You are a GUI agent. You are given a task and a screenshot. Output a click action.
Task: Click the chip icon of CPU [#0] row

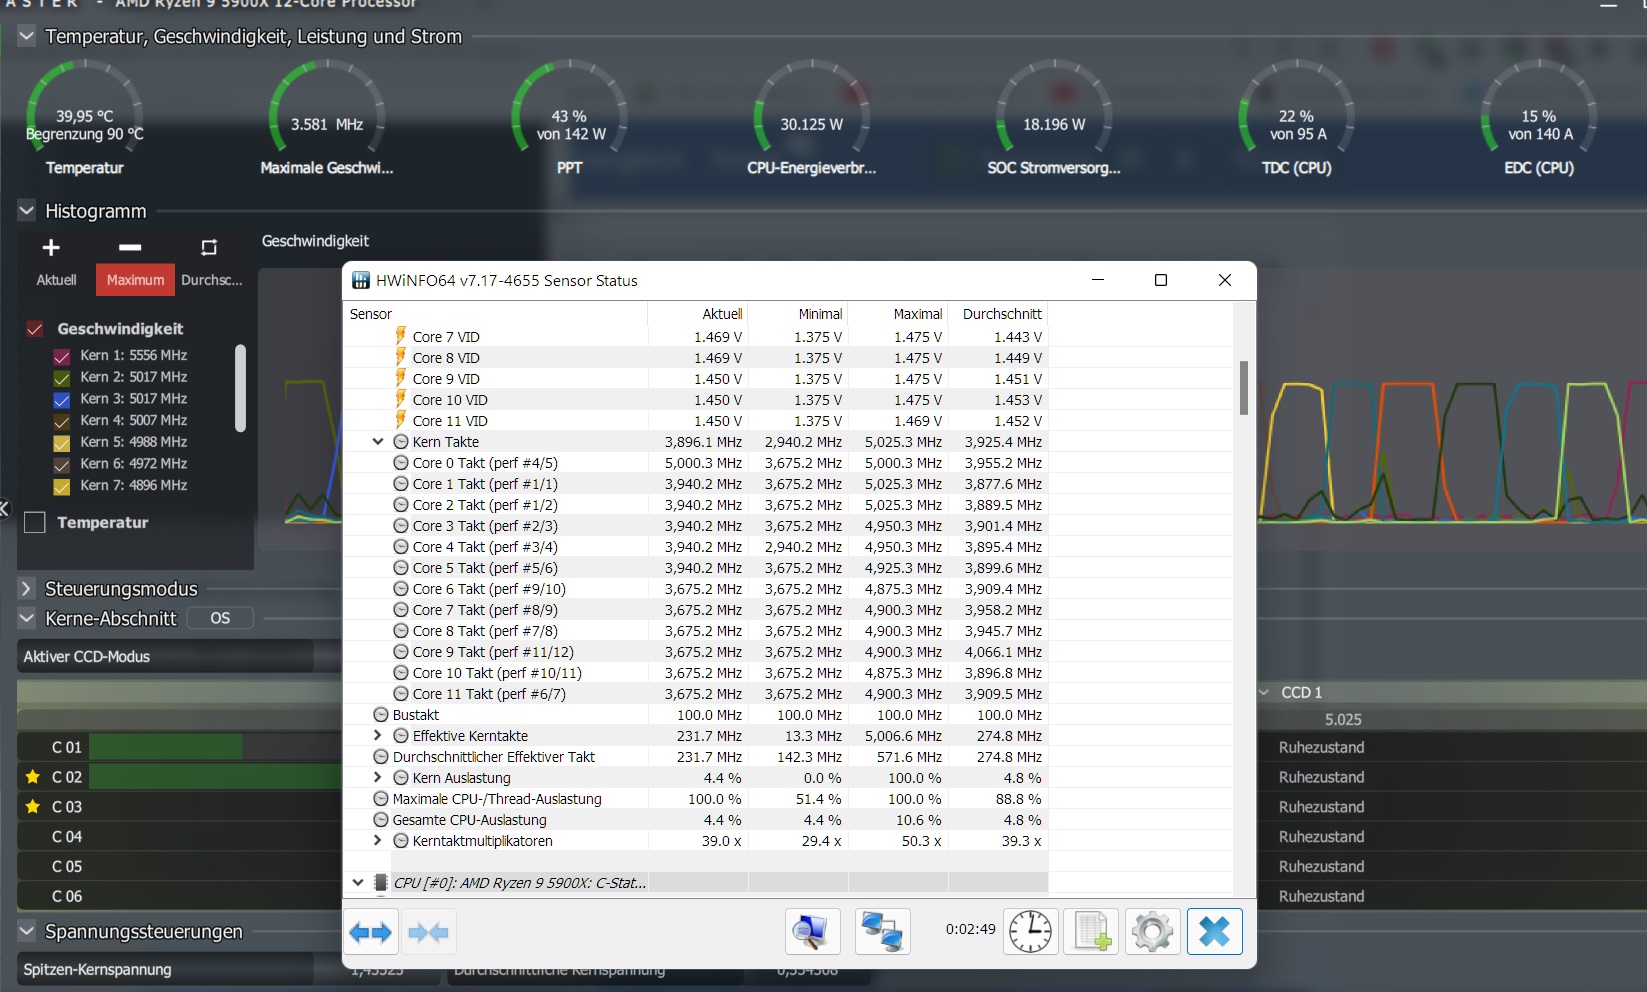[381, 883]
